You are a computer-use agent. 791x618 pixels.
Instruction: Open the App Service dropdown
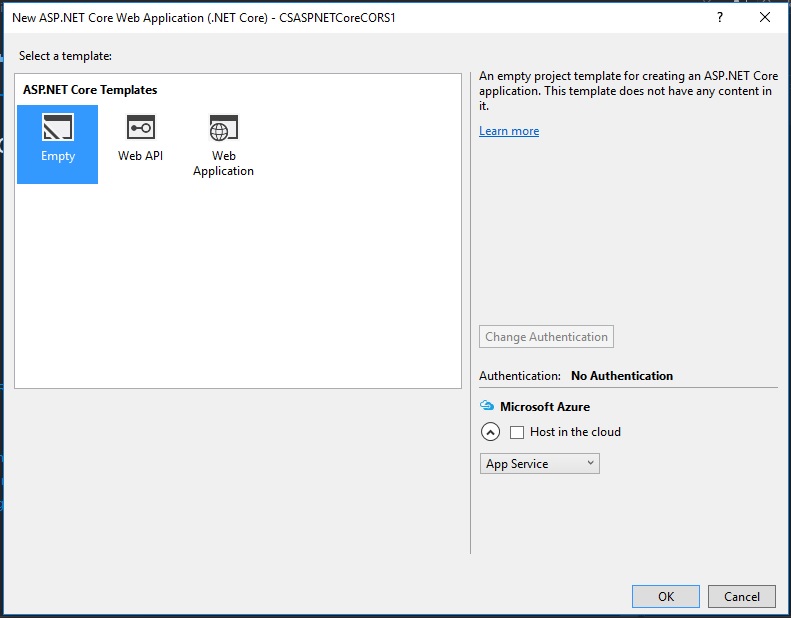click(x=540, y=464)
